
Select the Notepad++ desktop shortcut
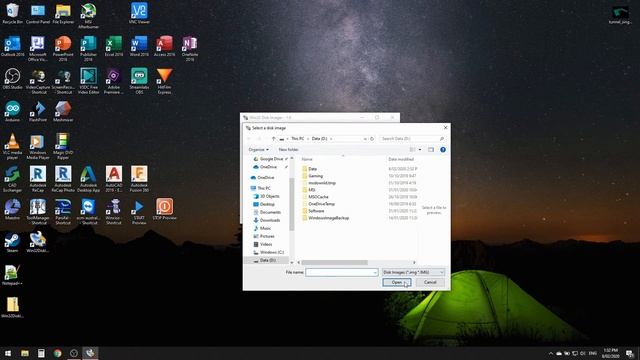click(12, 274)
